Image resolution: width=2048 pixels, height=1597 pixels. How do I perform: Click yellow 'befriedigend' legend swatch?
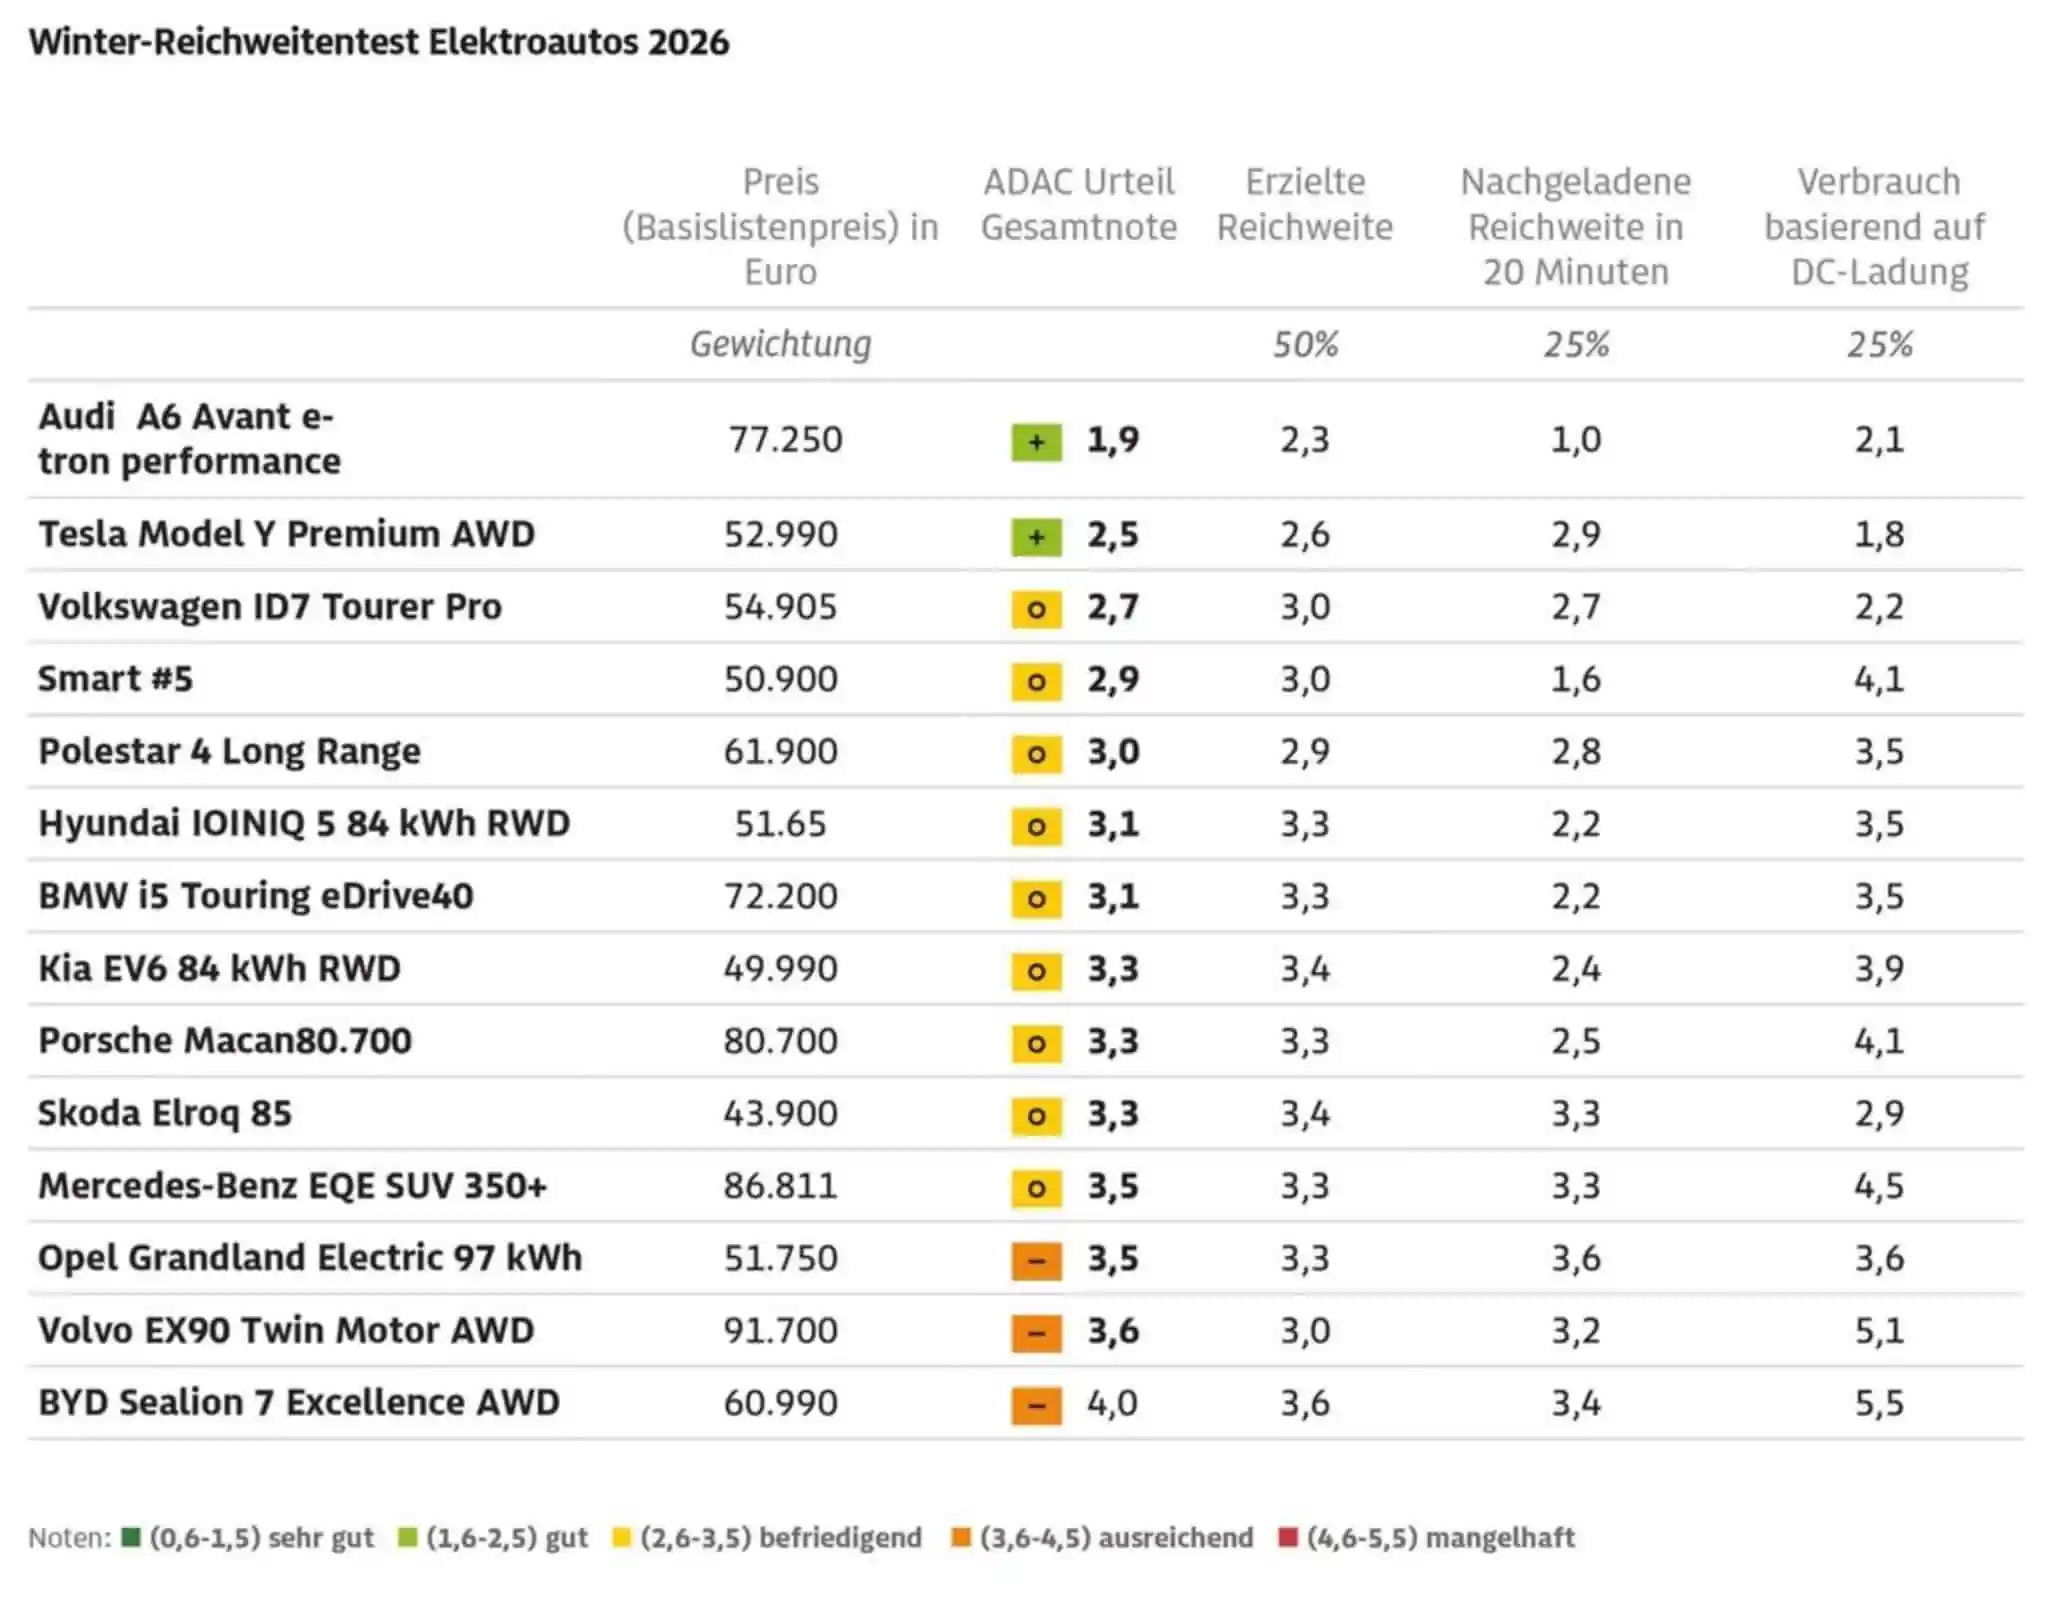click(x=622, y=1537)
